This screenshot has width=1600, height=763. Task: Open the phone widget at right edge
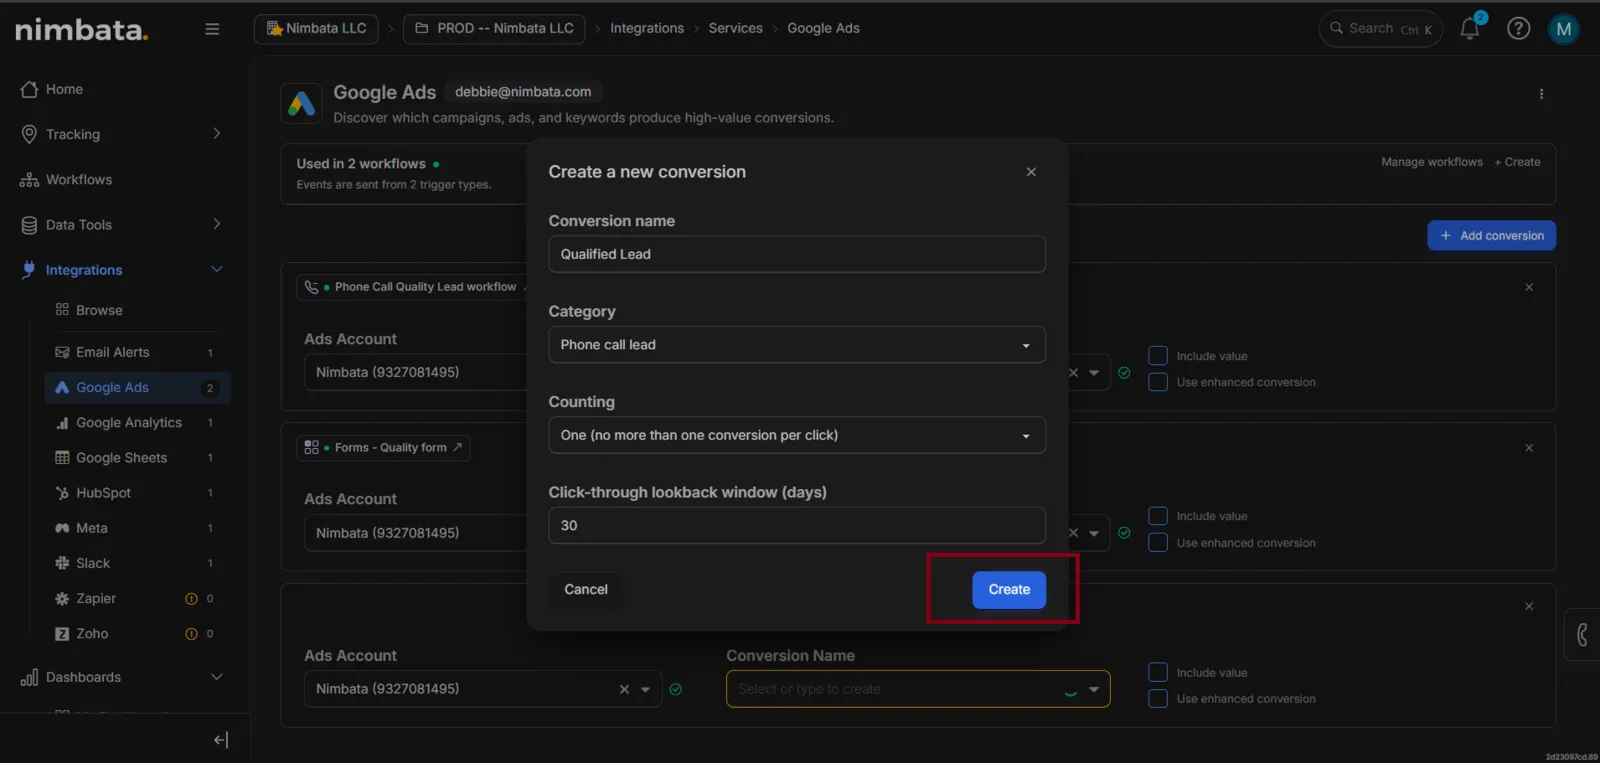click(1582, 634)
